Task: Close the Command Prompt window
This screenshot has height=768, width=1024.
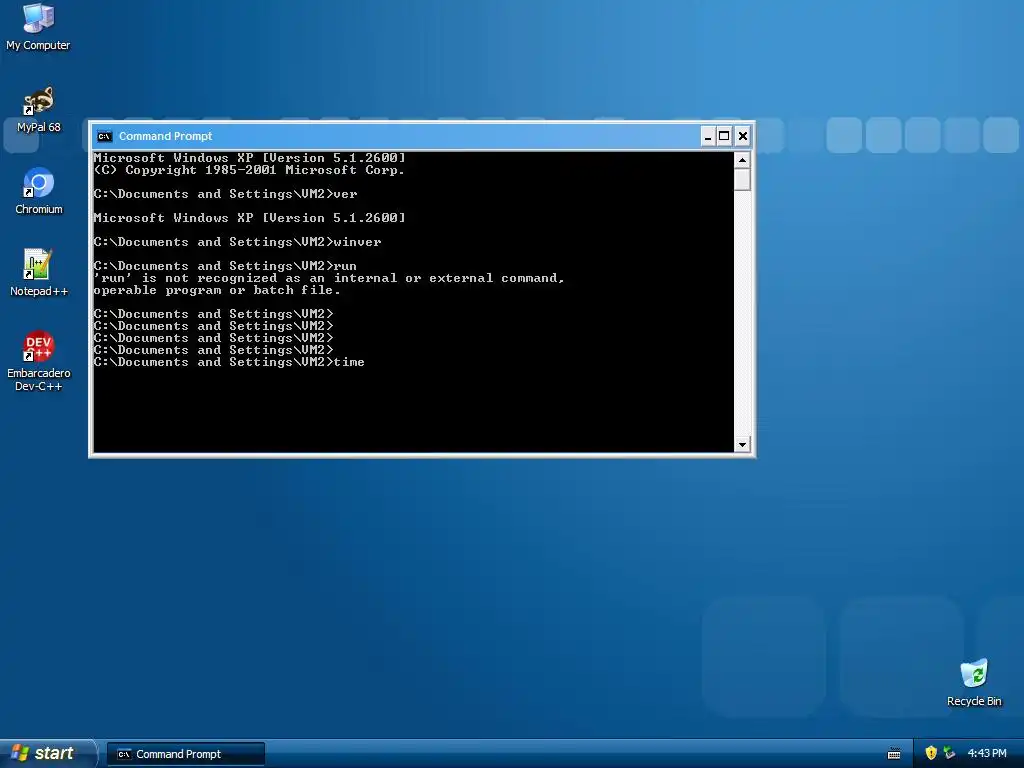Action: click(x=743, y=136)
